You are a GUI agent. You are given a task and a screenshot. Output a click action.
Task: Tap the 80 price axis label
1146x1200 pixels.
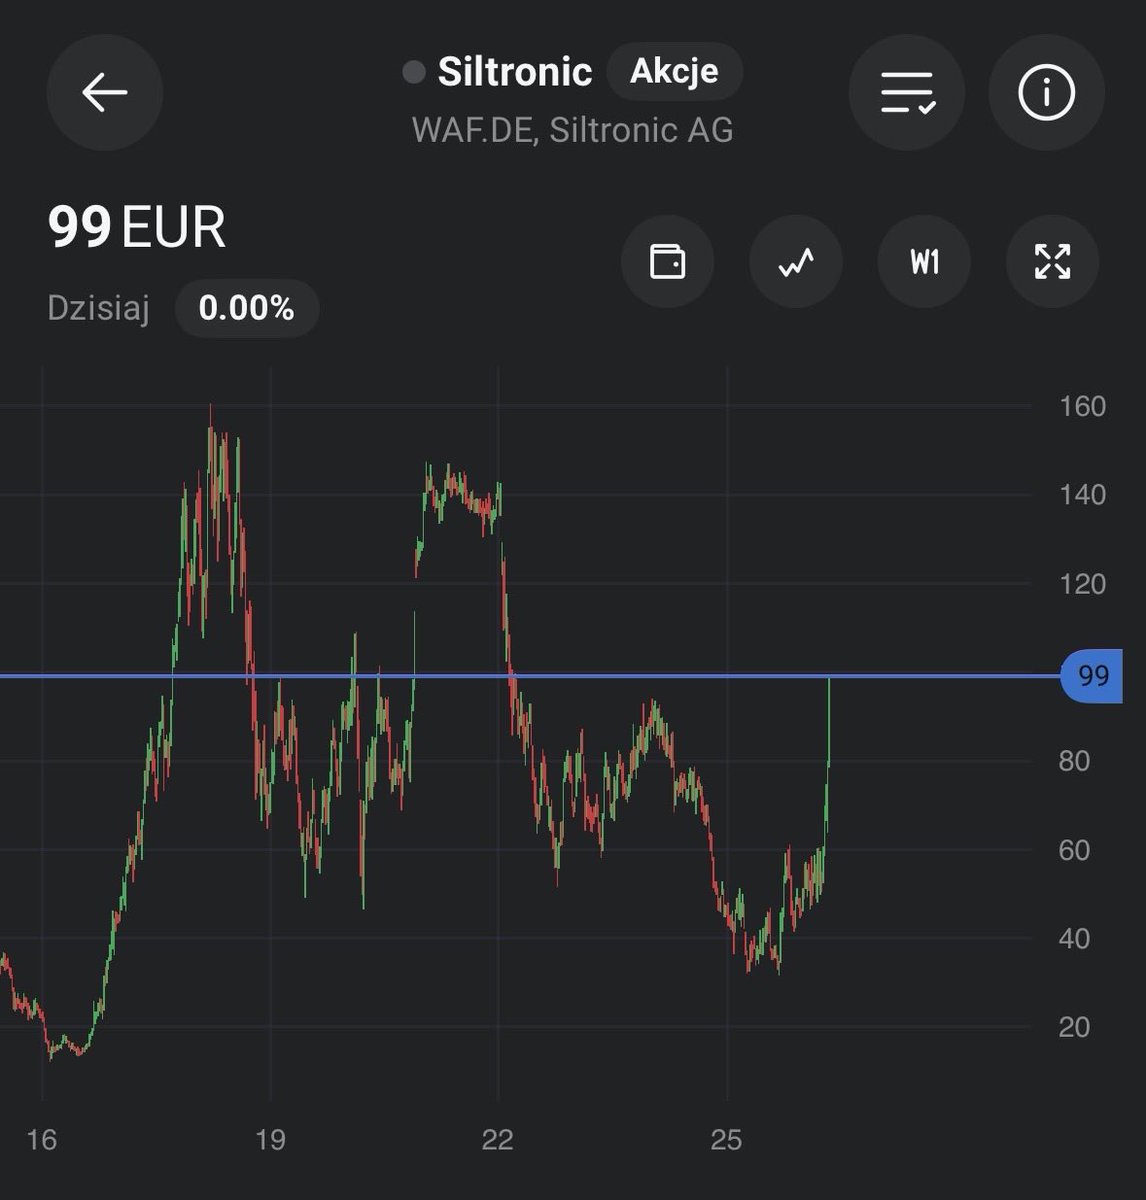pos(1074,761)
